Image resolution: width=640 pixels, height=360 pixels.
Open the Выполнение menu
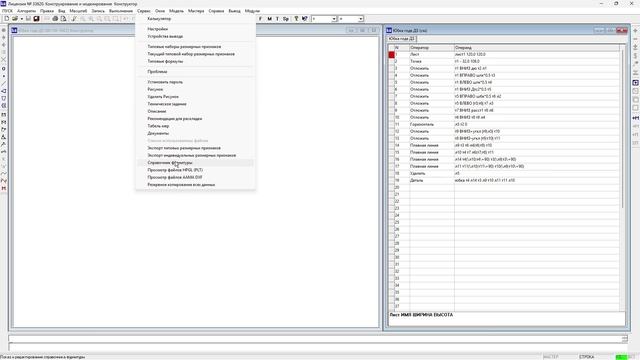(121, 11)
